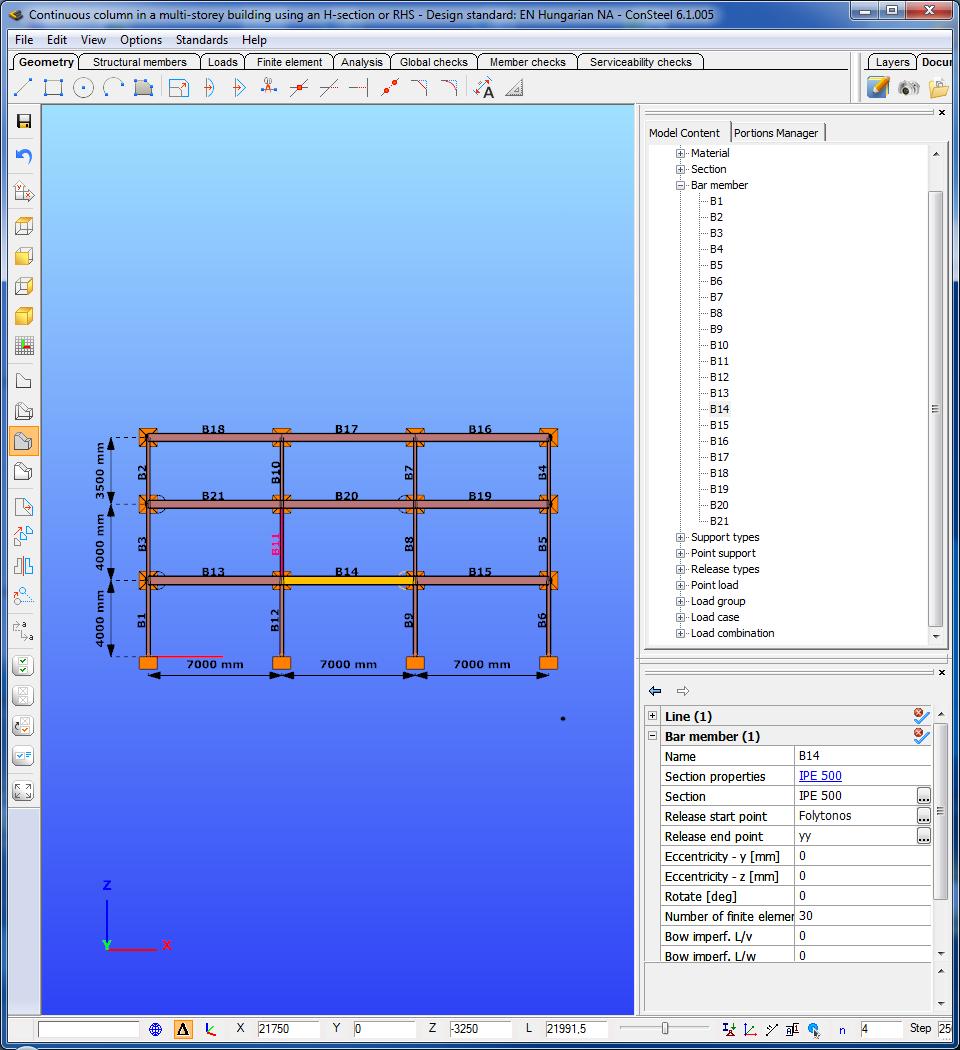
Task: Open the Layers tab
Action: [892, 62]
